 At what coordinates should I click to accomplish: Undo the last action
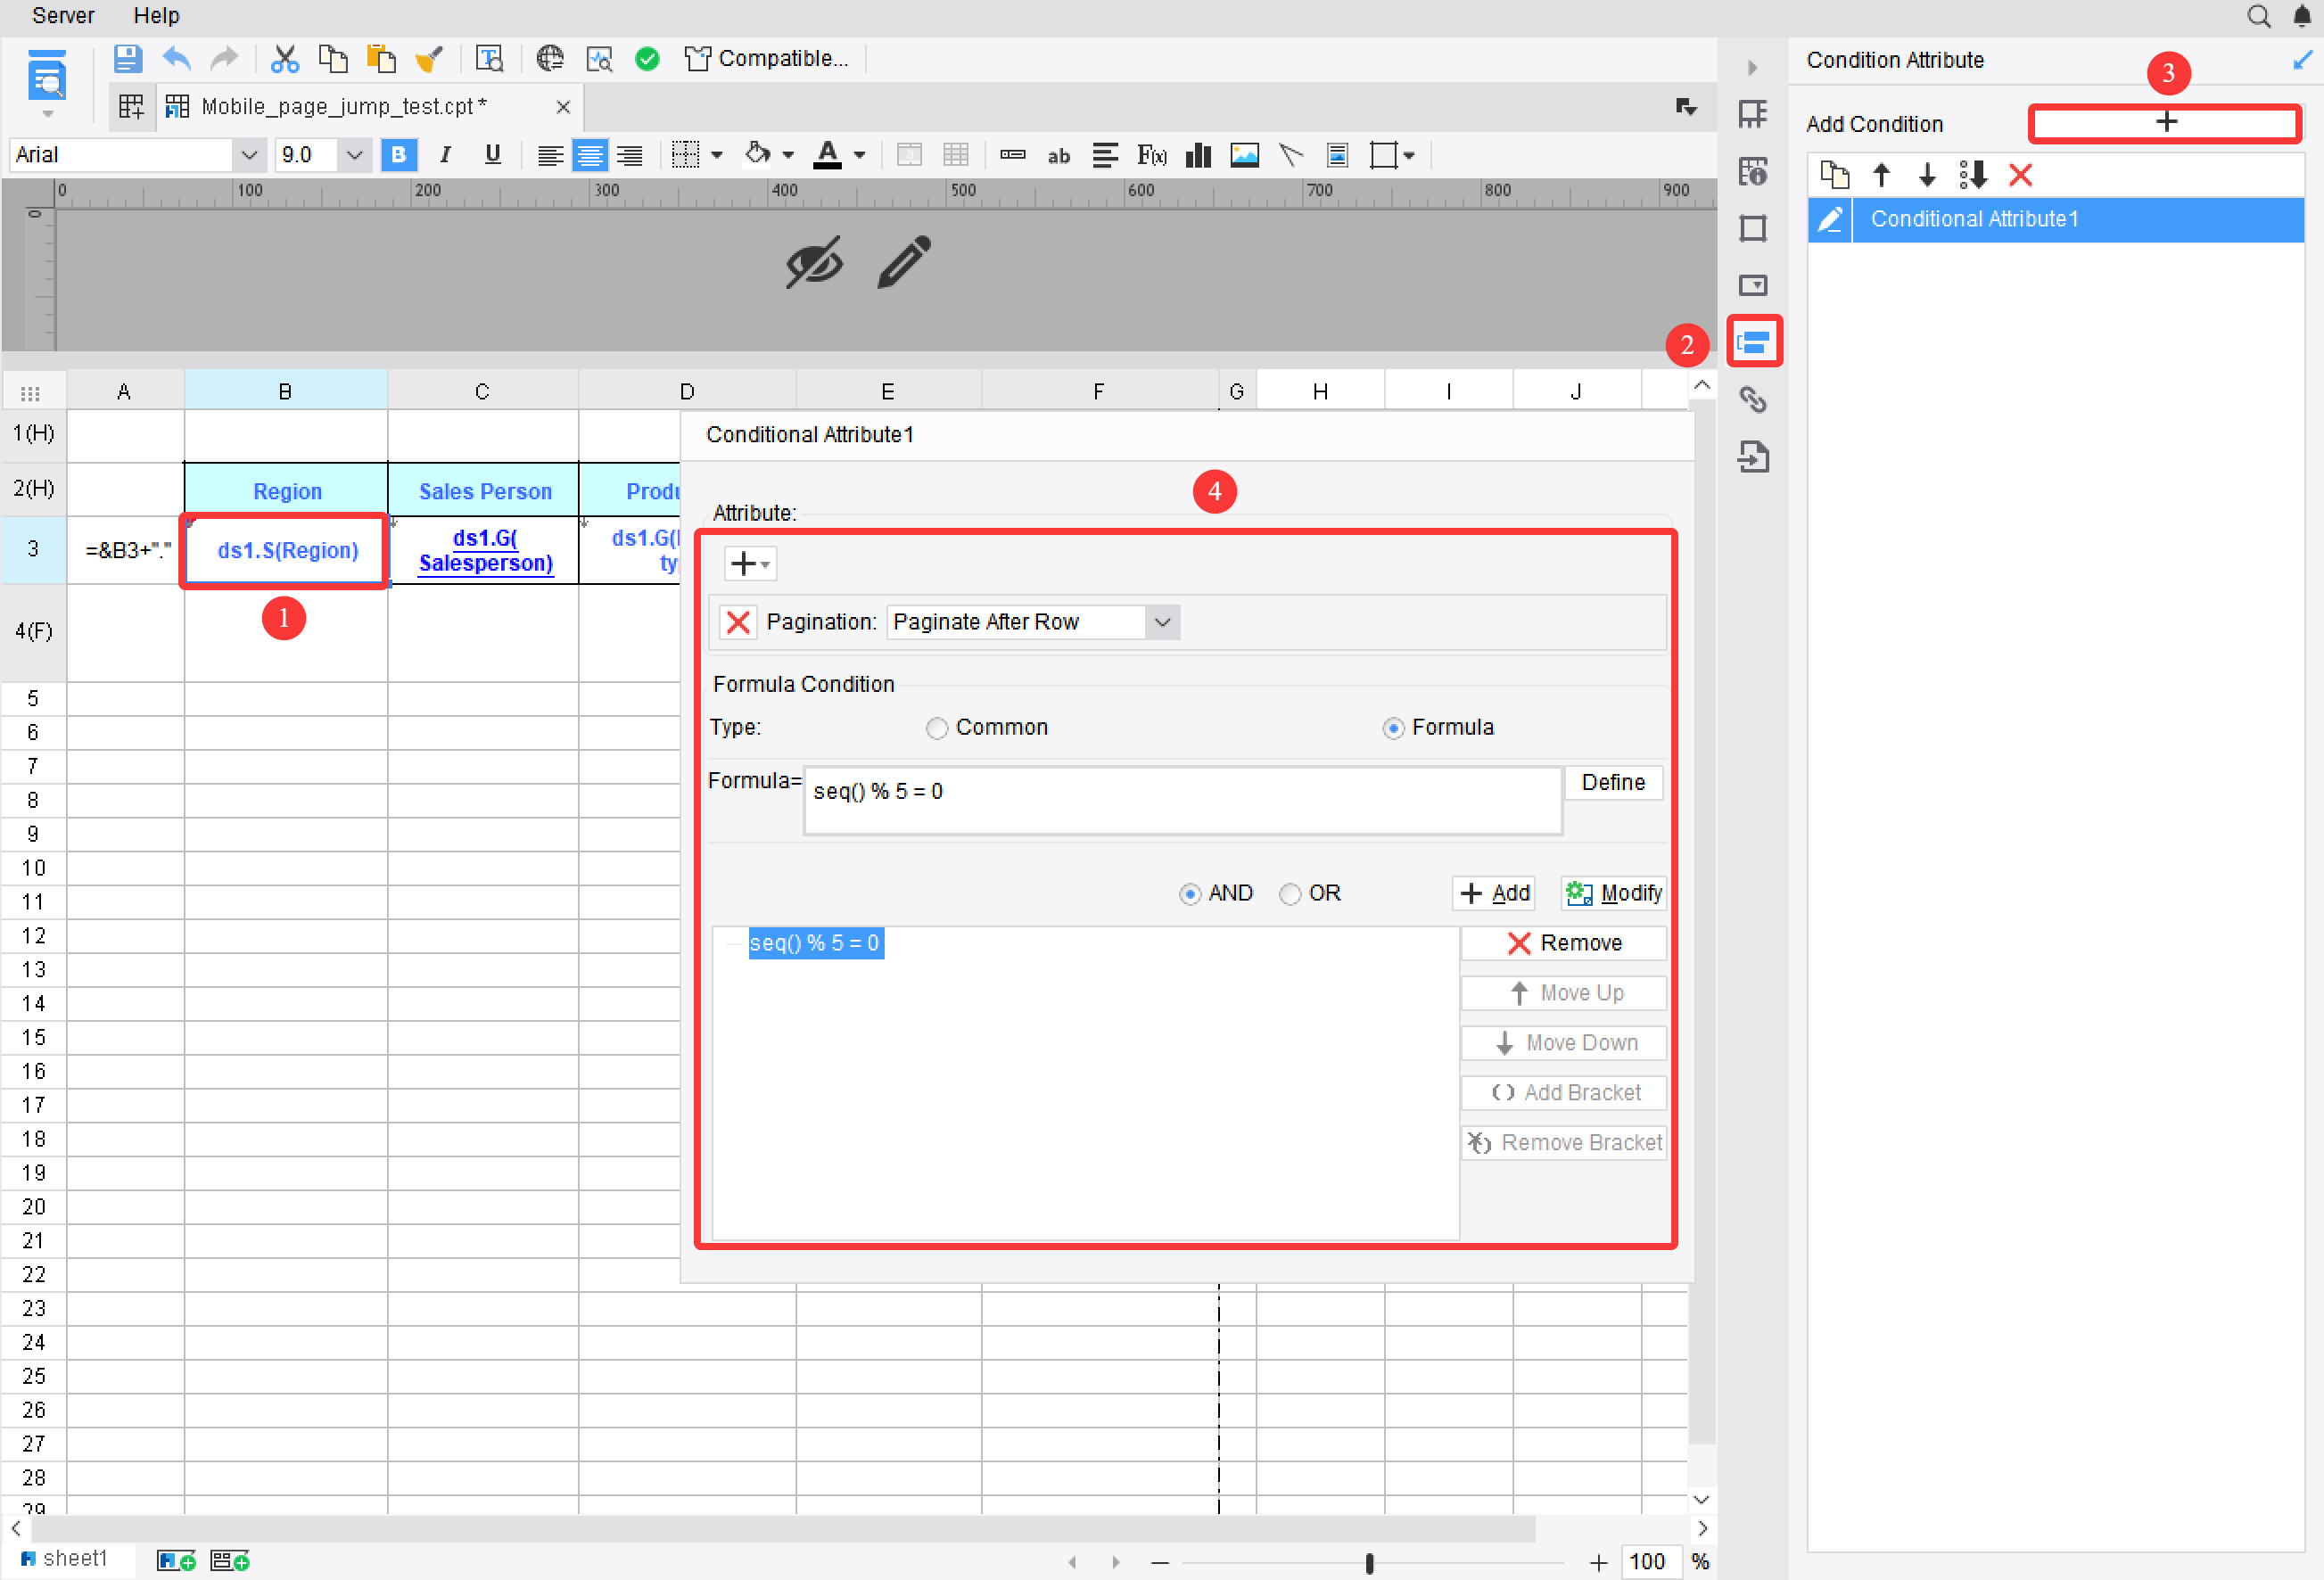[176, 58]
